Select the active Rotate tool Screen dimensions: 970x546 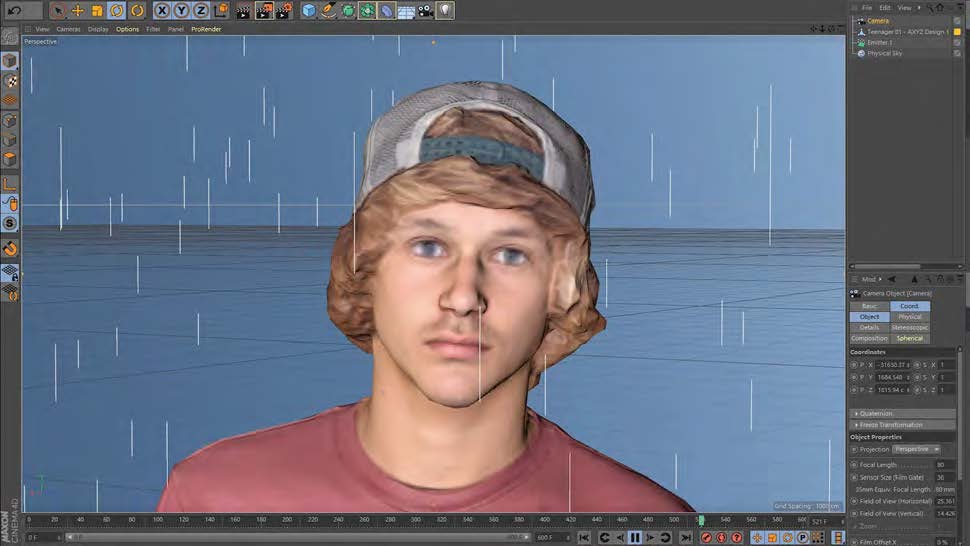coord(116,11)
